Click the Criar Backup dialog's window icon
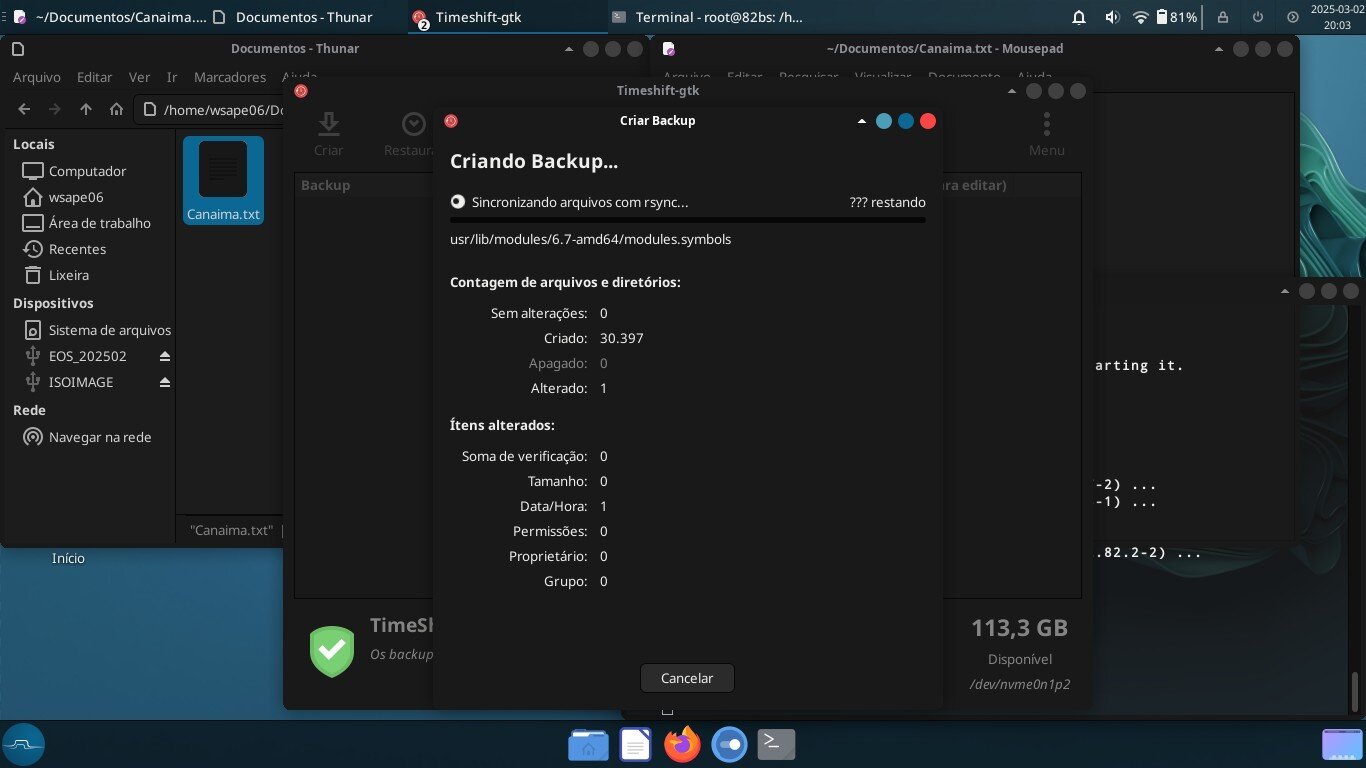 click(x=451, y=121)
